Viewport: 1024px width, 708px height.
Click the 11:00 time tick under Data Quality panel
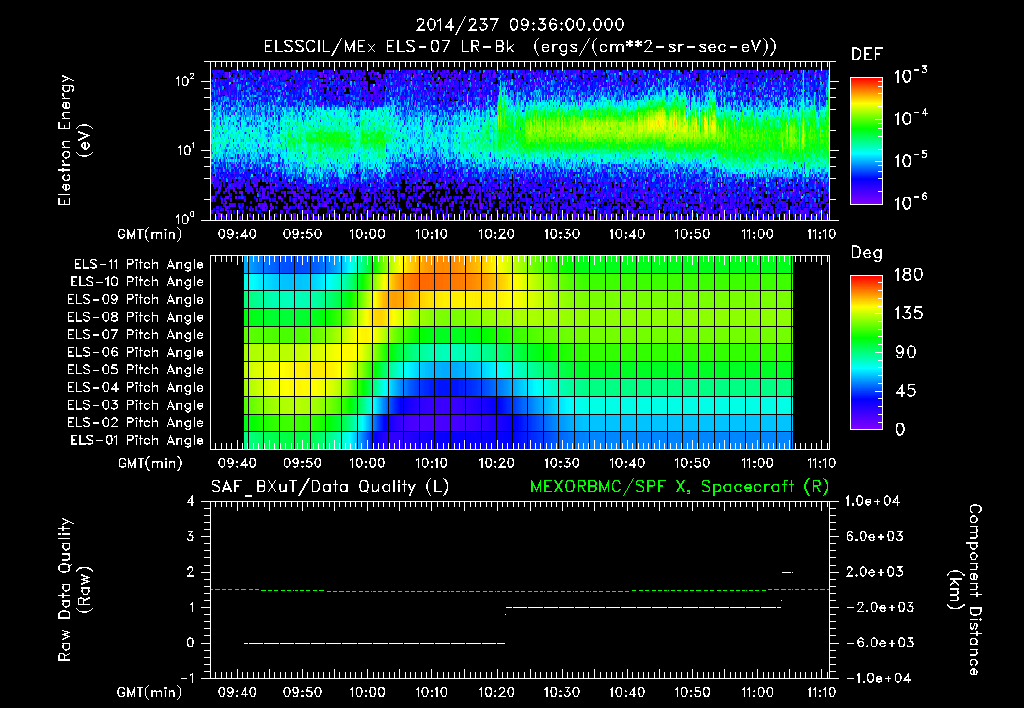(756, 692)
